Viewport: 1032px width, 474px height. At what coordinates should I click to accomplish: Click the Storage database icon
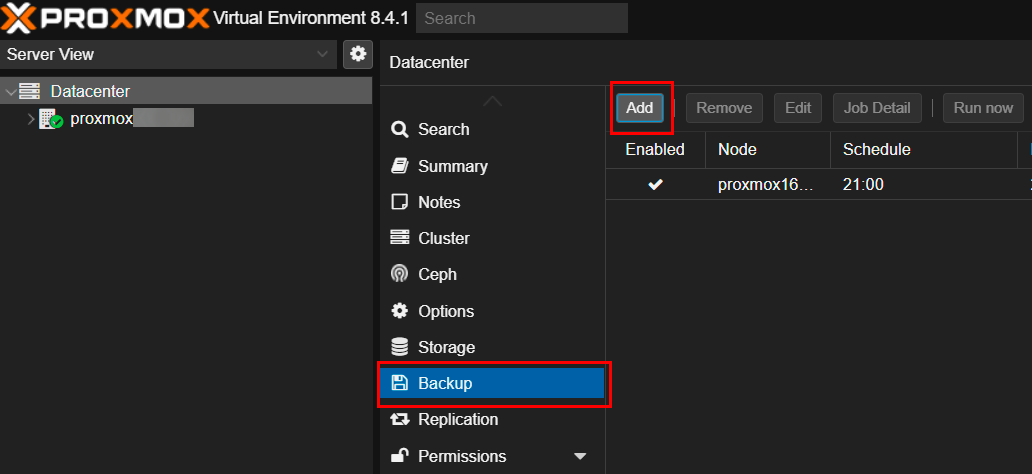pyautogui.click(x=400, y=347)
